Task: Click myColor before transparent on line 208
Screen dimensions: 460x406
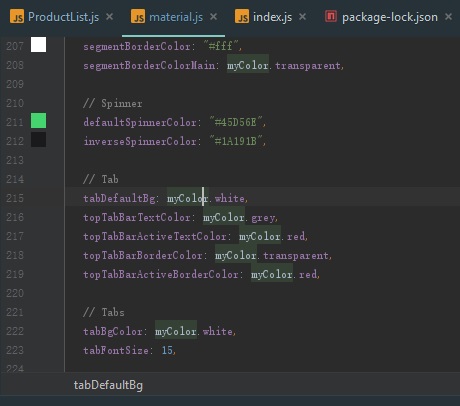Action: pyautogui.click(x=248, y=65)
